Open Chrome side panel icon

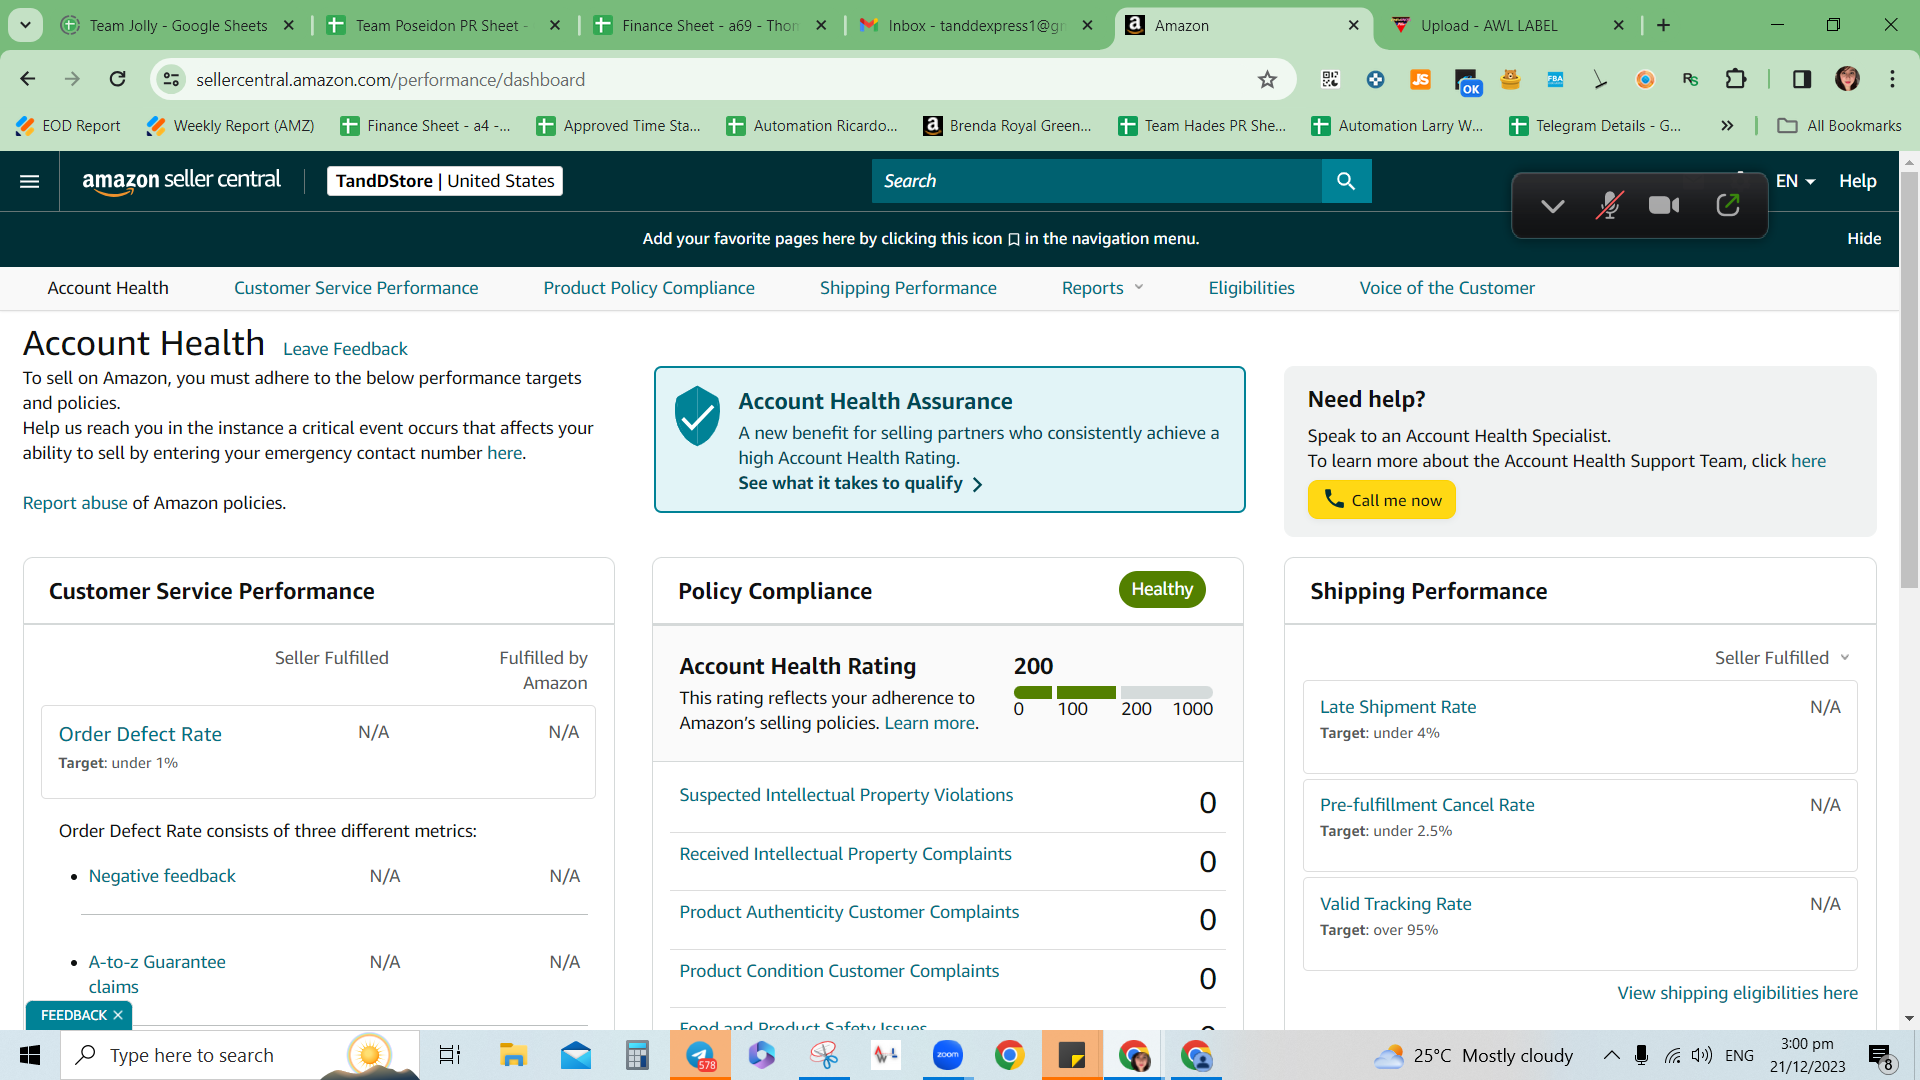click(1802, 79)
